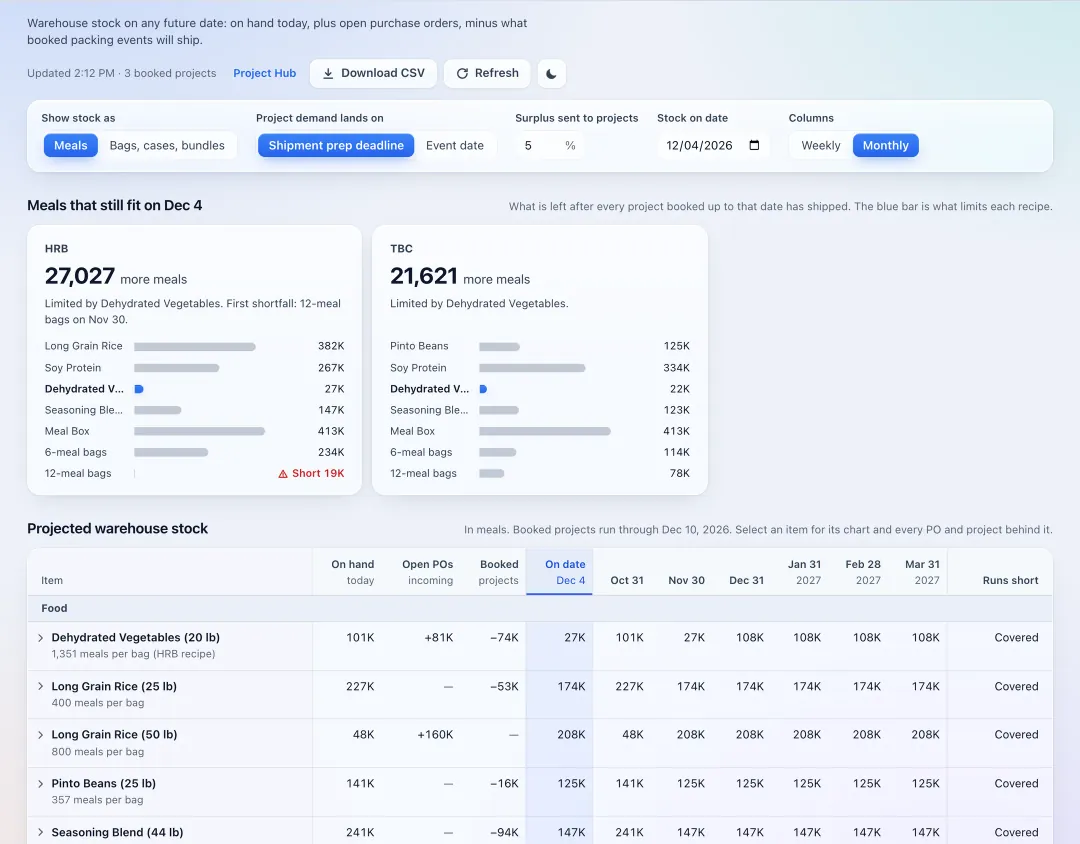Click the 21,621 more meals figure
1080x844 pixels.
click(x=460, y=276)
